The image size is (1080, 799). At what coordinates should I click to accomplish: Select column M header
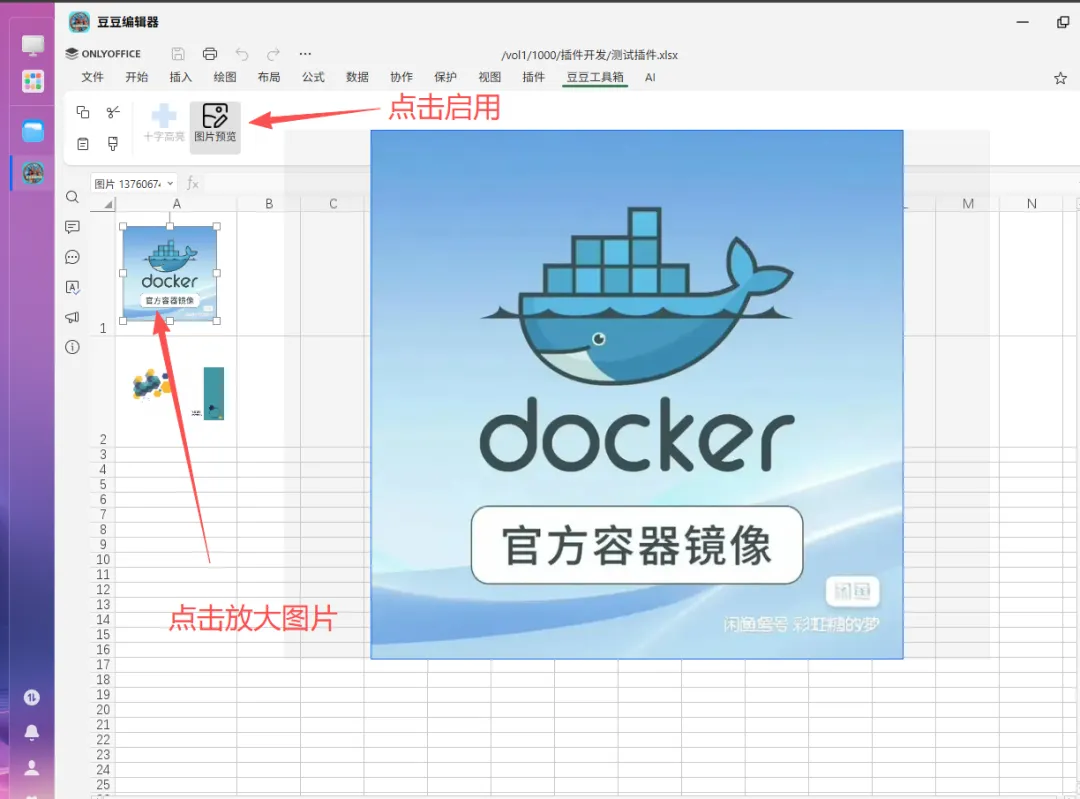click(968, 204)
